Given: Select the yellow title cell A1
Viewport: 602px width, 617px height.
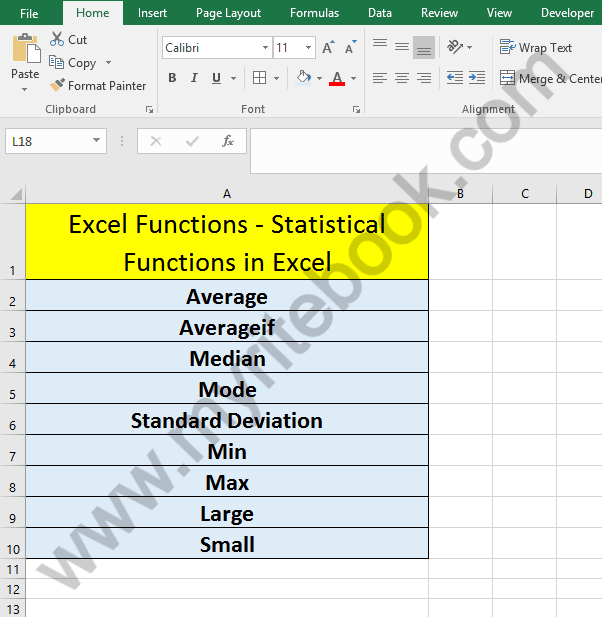Looking at the screenshot, I should coord(227,242).
